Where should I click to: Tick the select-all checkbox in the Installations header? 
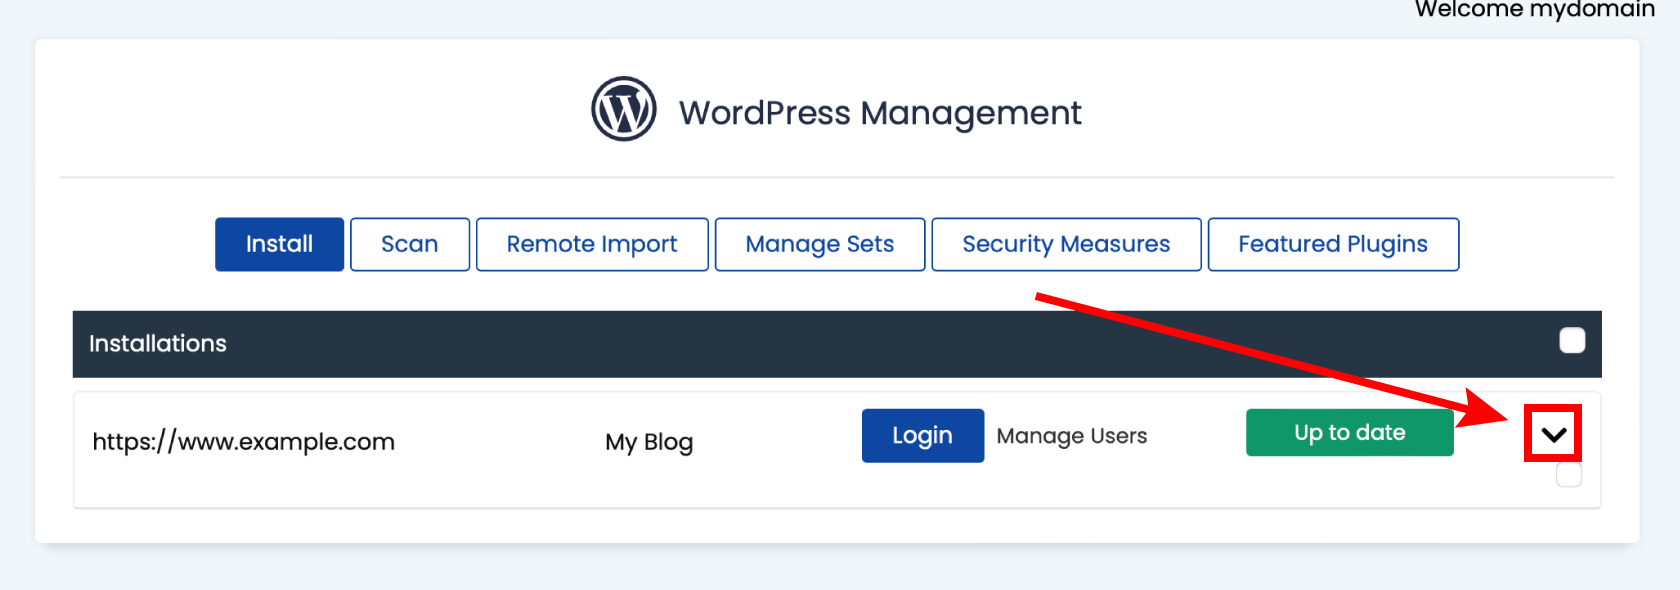(x=1572, y=341)
